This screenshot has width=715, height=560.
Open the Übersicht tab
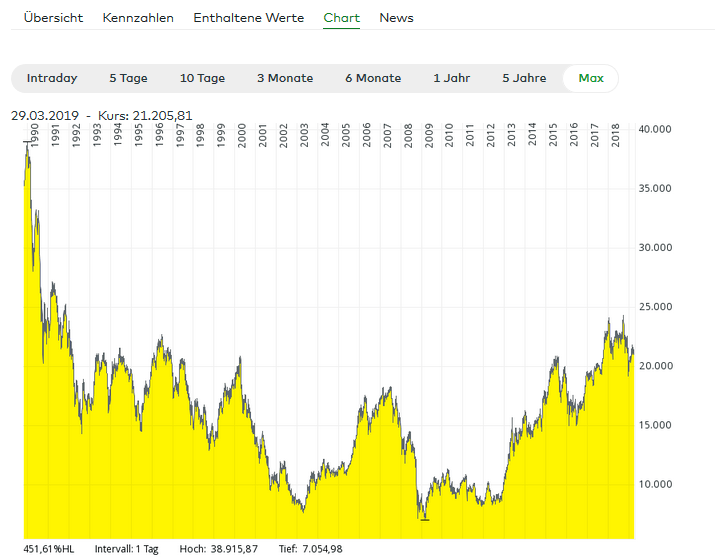(53, 18)
